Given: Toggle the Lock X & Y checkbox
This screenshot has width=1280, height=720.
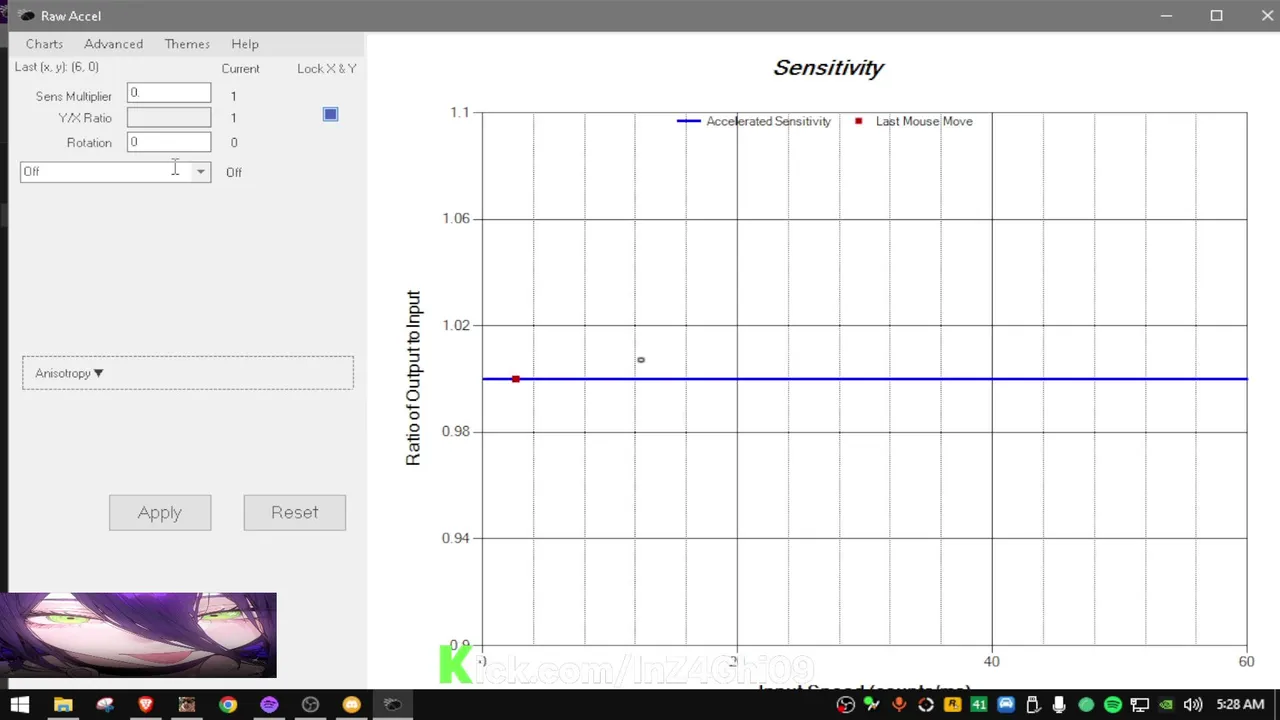Looking at the screenshot, I should tap(331, 114).
